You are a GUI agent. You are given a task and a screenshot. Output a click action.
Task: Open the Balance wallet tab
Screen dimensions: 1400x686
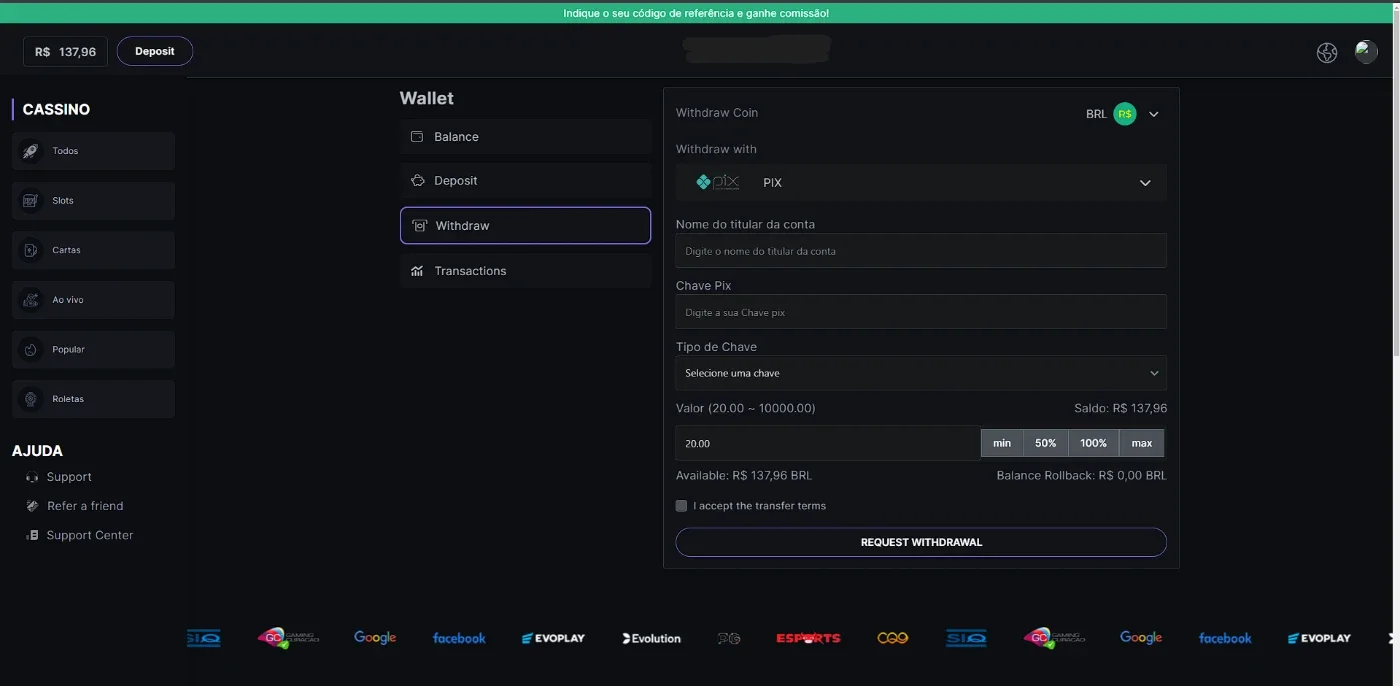pyautogui.click(x=526, y=137)
